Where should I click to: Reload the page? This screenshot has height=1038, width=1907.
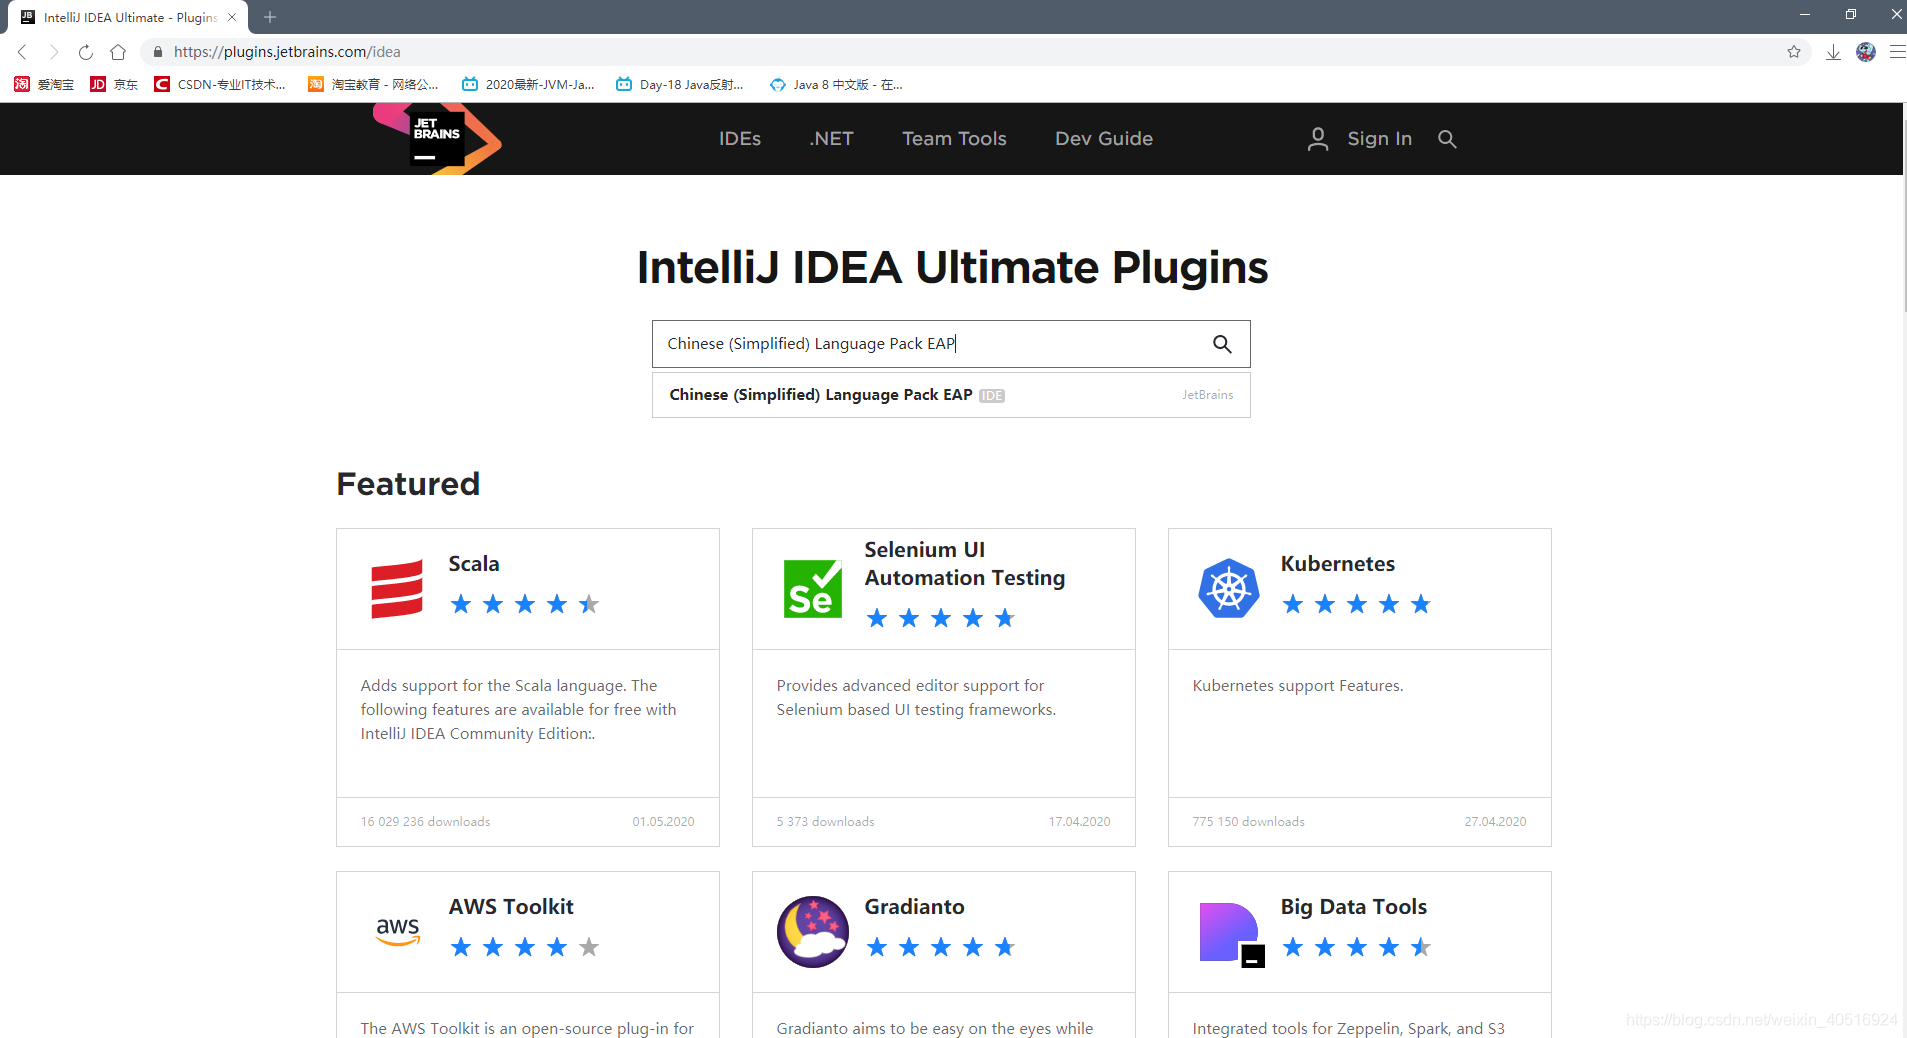86,52
